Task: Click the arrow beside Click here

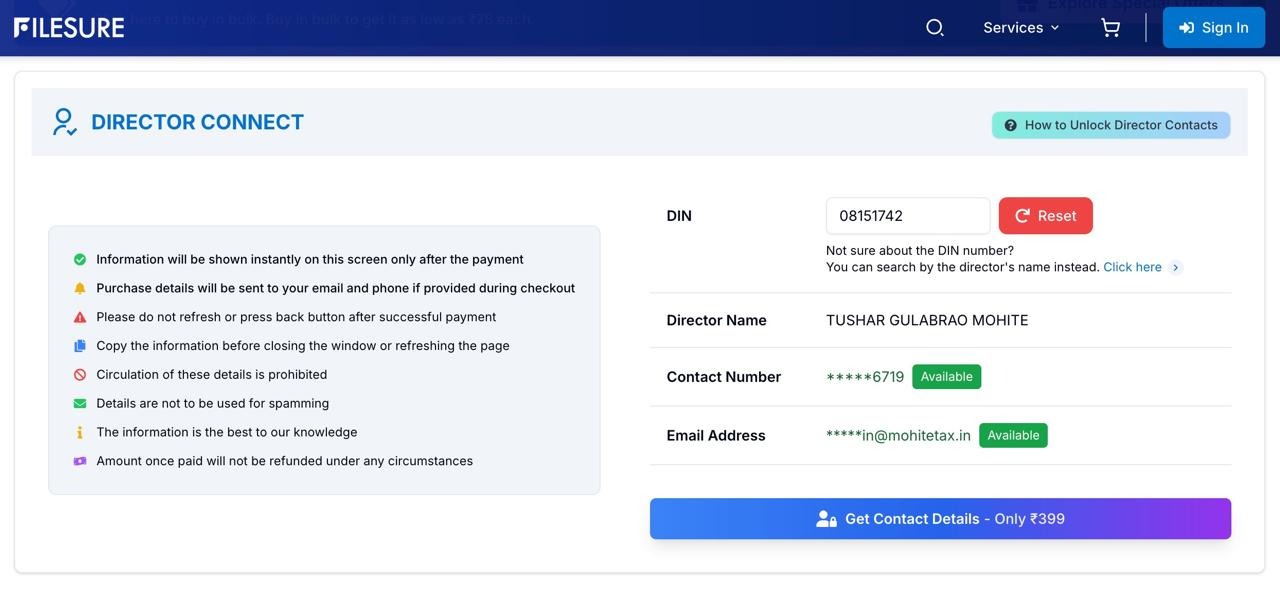Action: click(x=1176, y=267)
